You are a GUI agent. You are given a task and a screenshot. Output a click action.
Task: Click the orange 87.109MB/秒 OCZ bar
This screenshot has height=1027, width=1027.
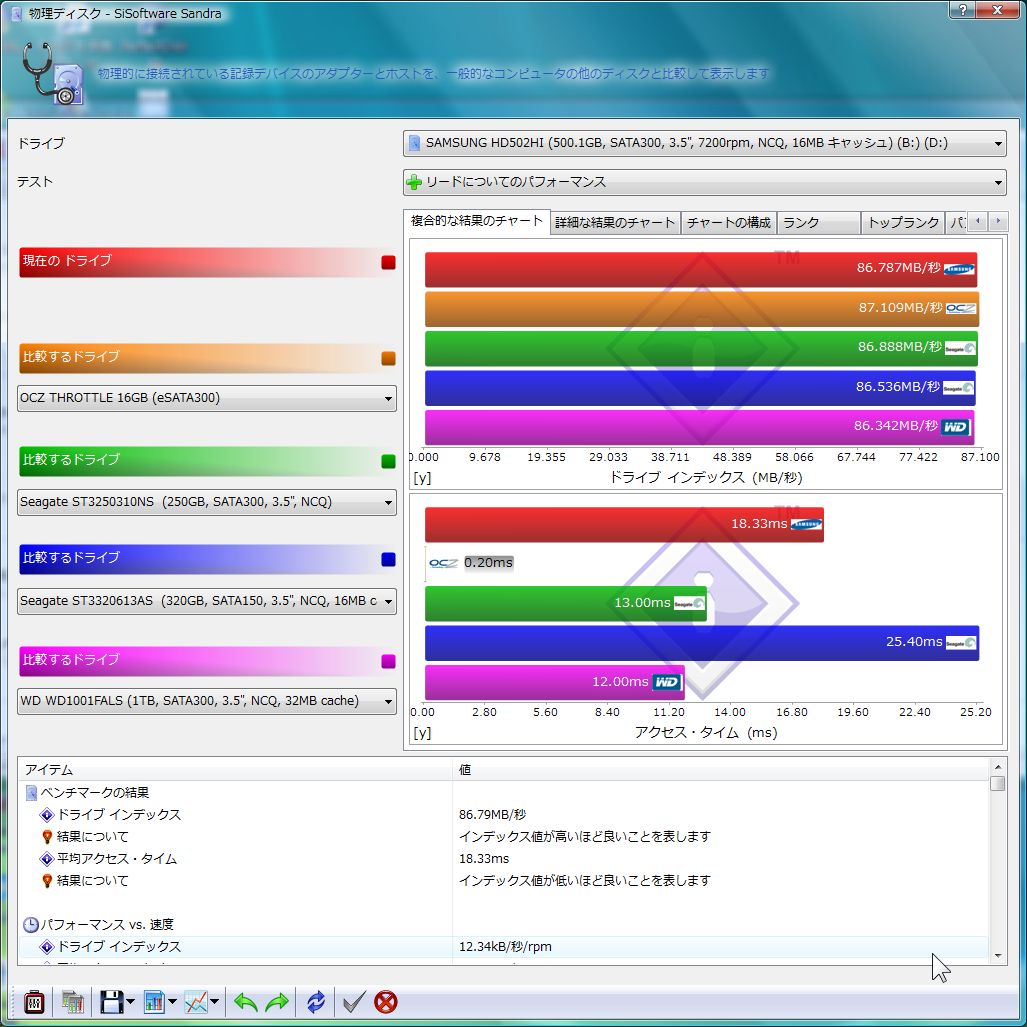[x=702, y=309]
